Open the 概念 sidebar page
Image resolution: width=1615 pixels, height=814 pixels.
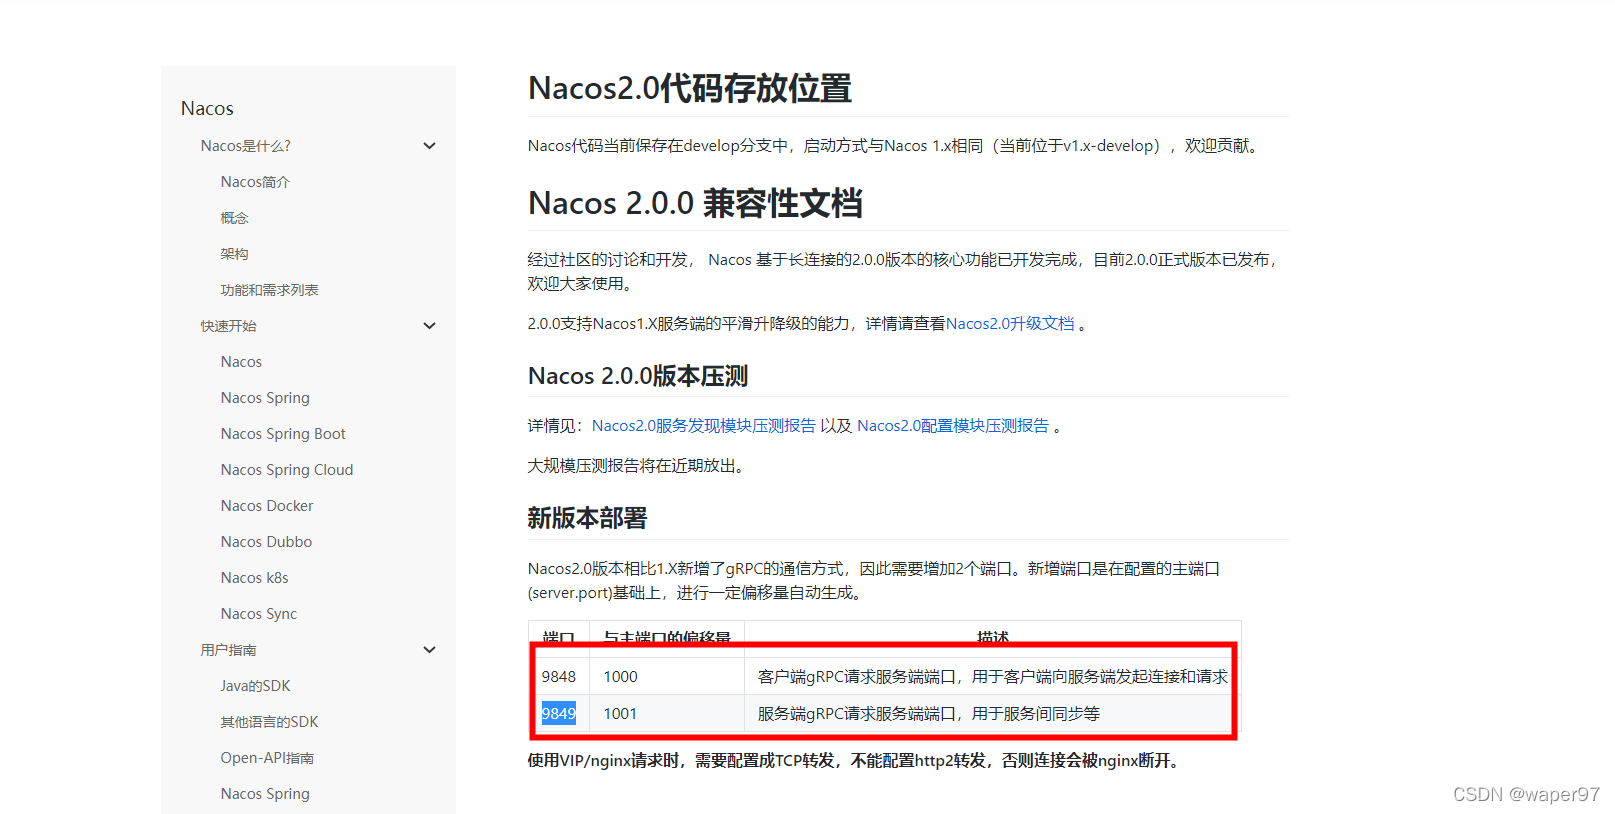tap(234, 218)
